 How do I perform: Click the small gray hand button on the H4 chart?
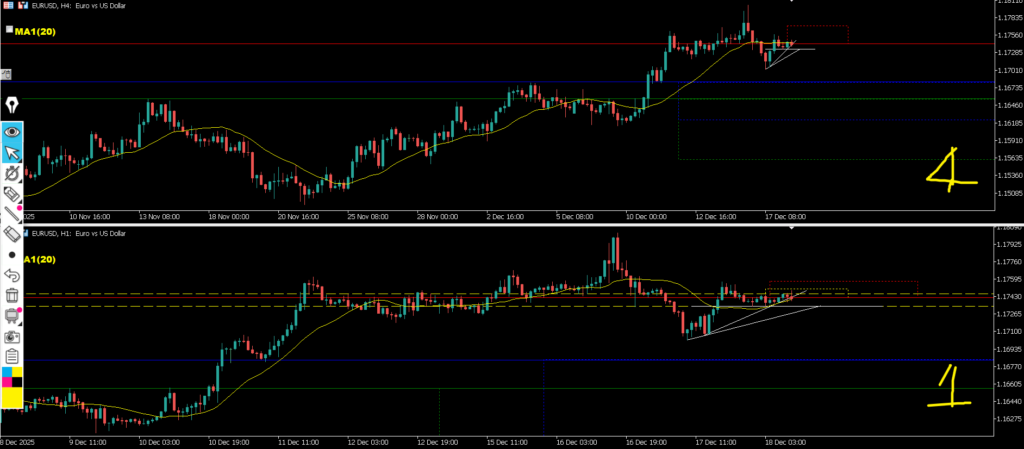pyautogui.click(x=5, y=74)
